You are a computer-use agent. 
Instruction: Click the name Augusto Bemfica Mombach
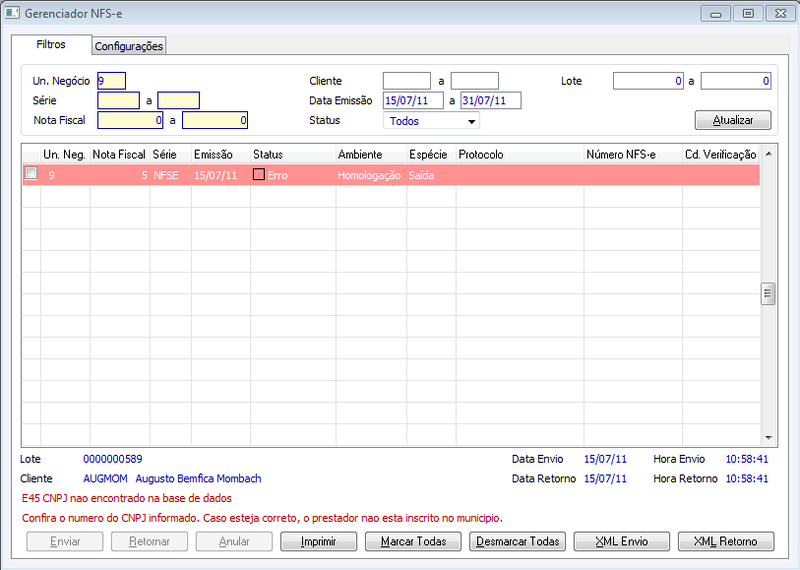(x=198, y=478)
